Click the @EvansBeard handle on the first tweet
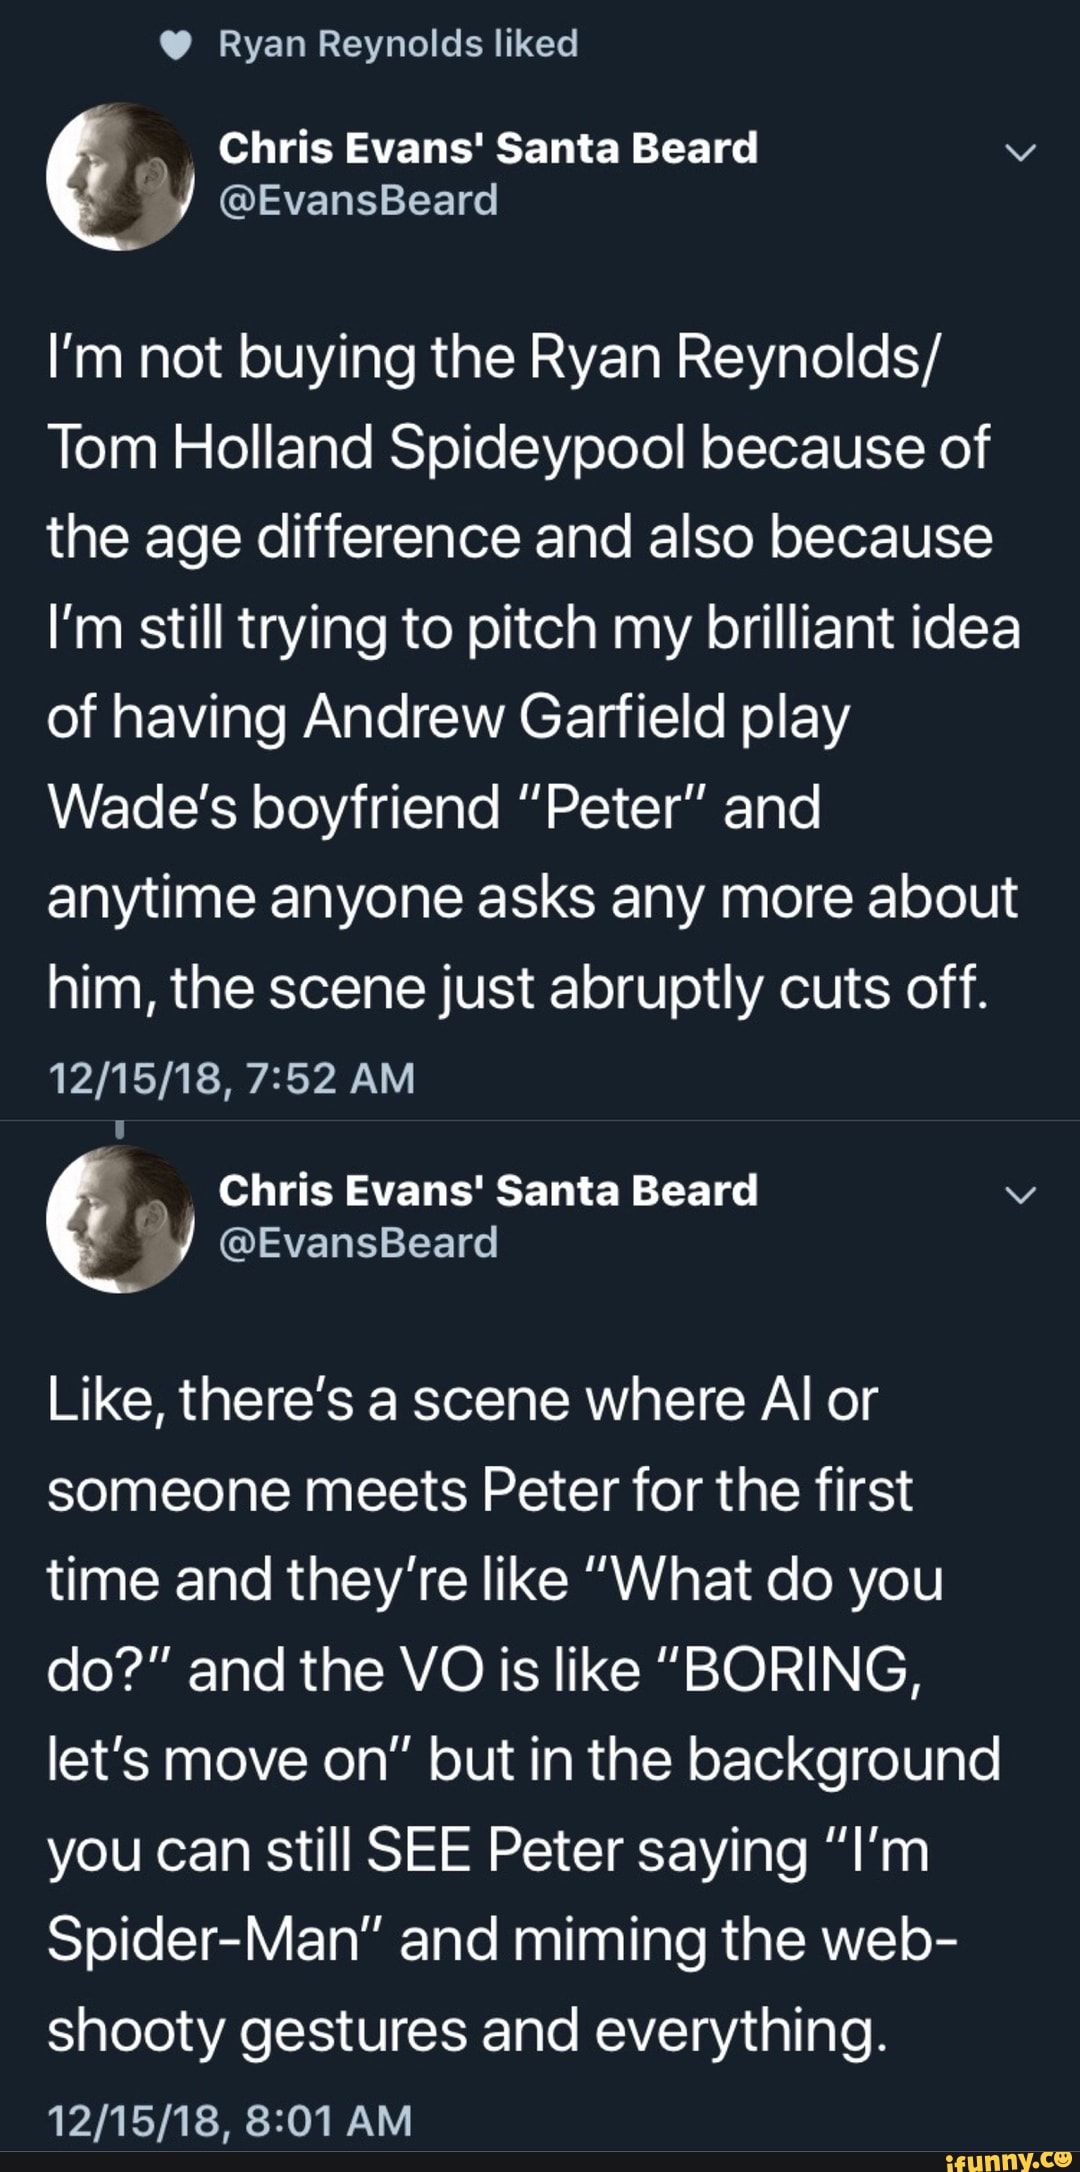Viewport: 1080px width, 2172px height. (x=358, y=200)
